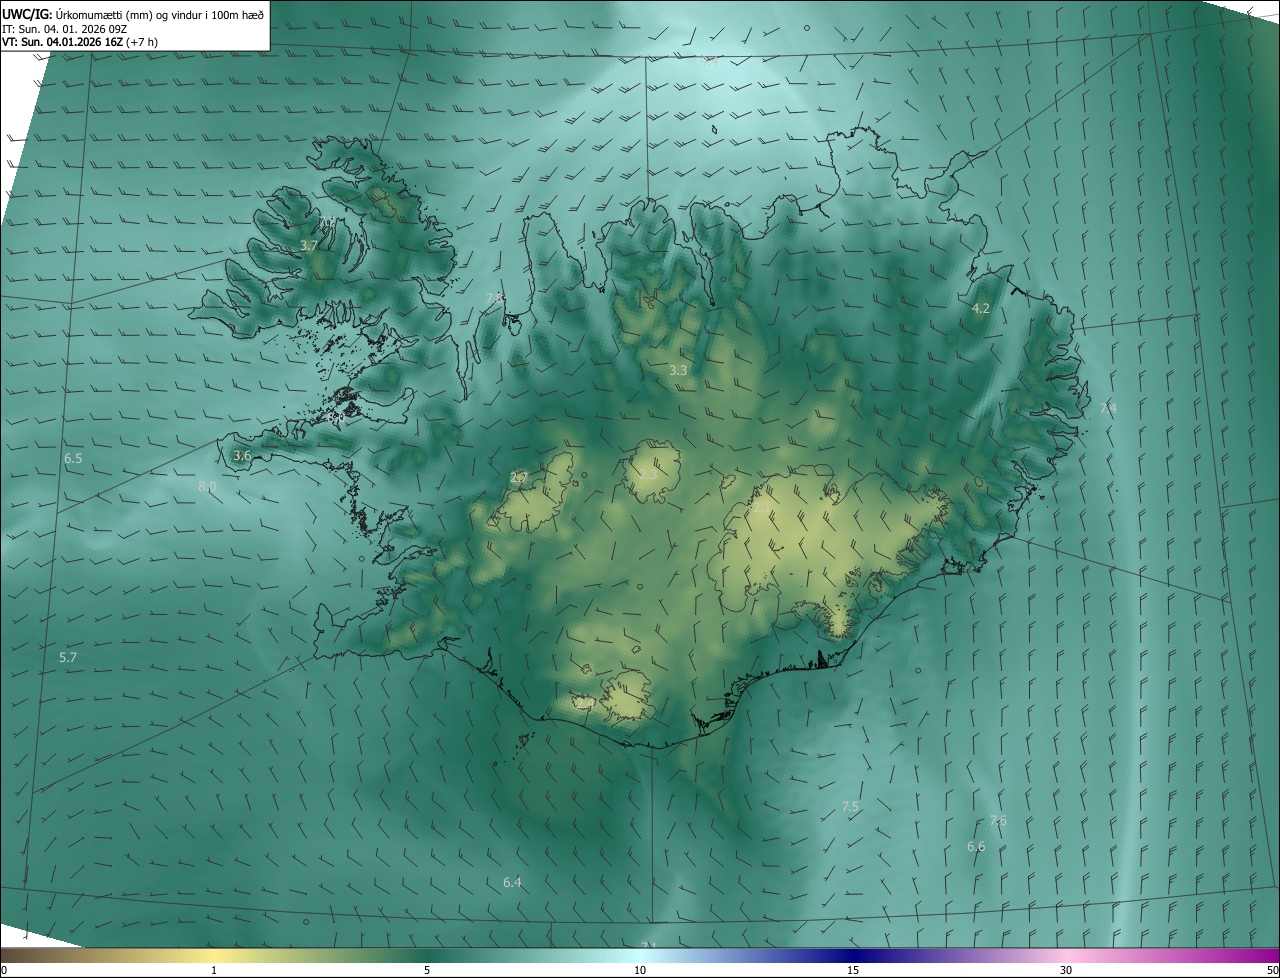Screen dimensions: 1280x978
Task: Click the 6.4 value label south of Iceland
Action: (512, 882)
